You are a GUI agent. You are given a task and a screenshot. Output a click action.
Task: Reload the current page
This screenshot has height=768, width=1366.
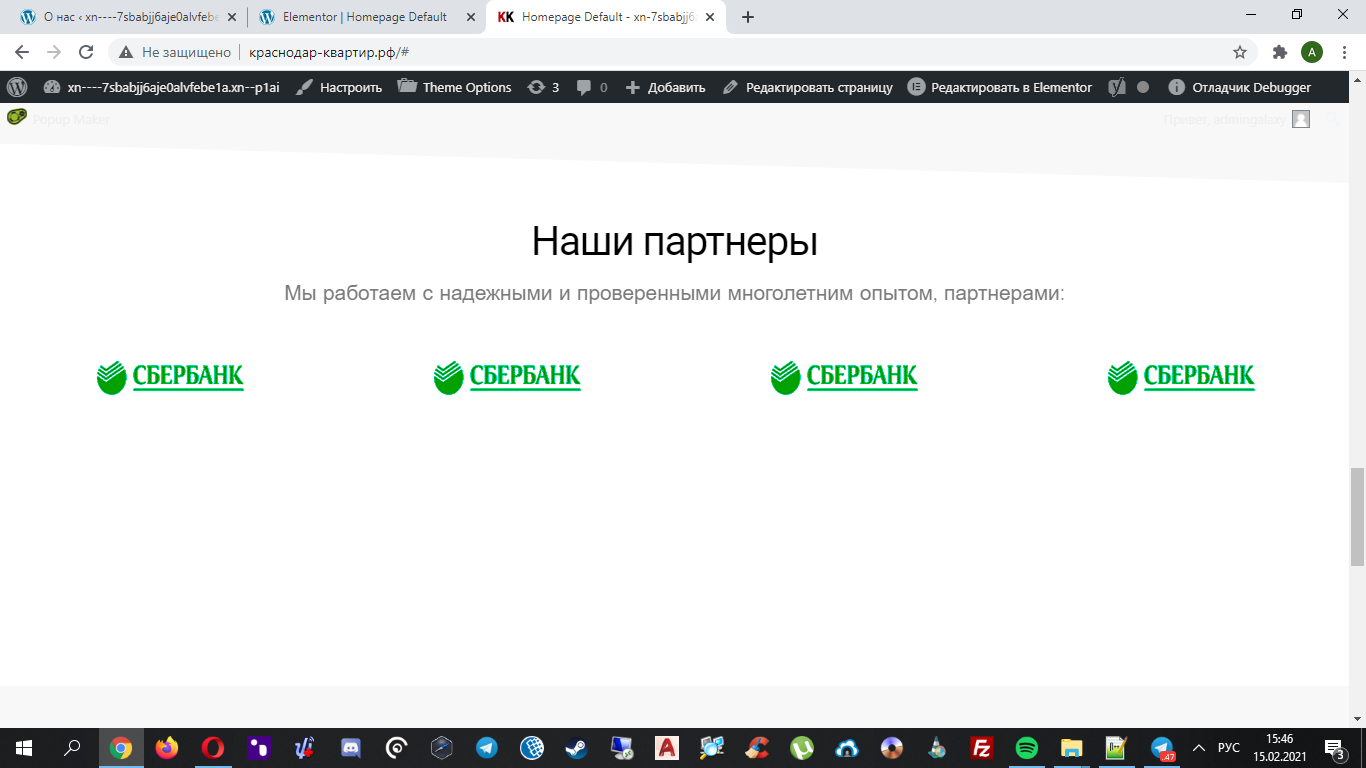tap(86, 52)
